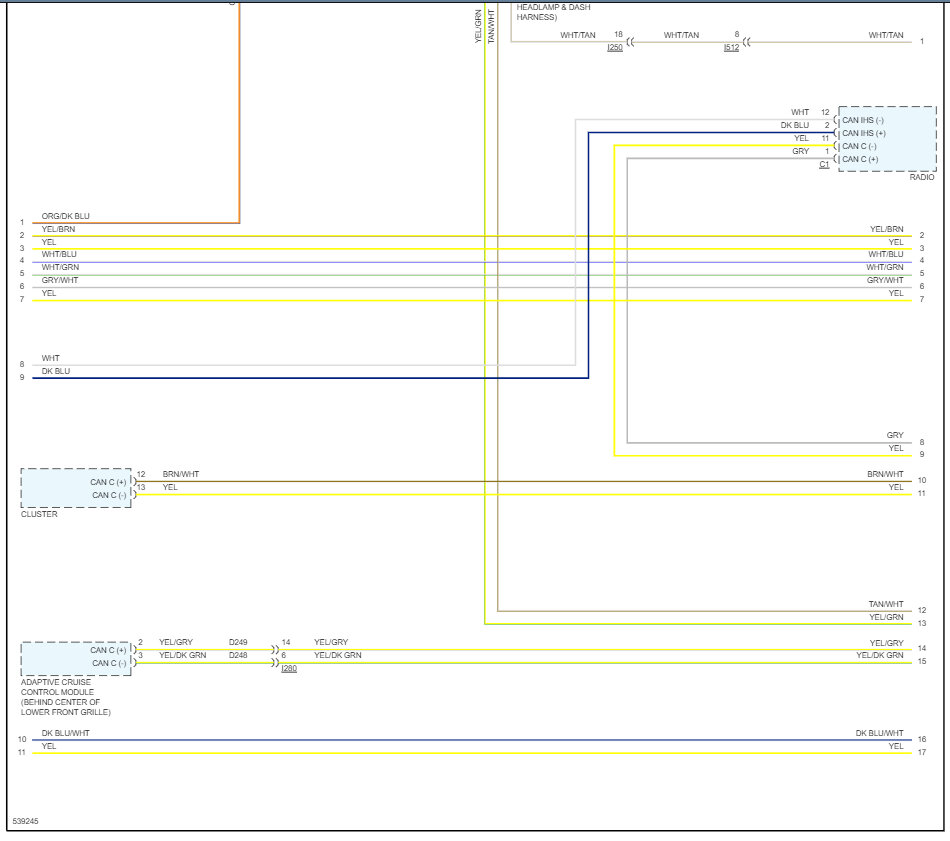This screenshot has height=841, width=950.
Task: Click the I250 connector reference
Action: 615,47
